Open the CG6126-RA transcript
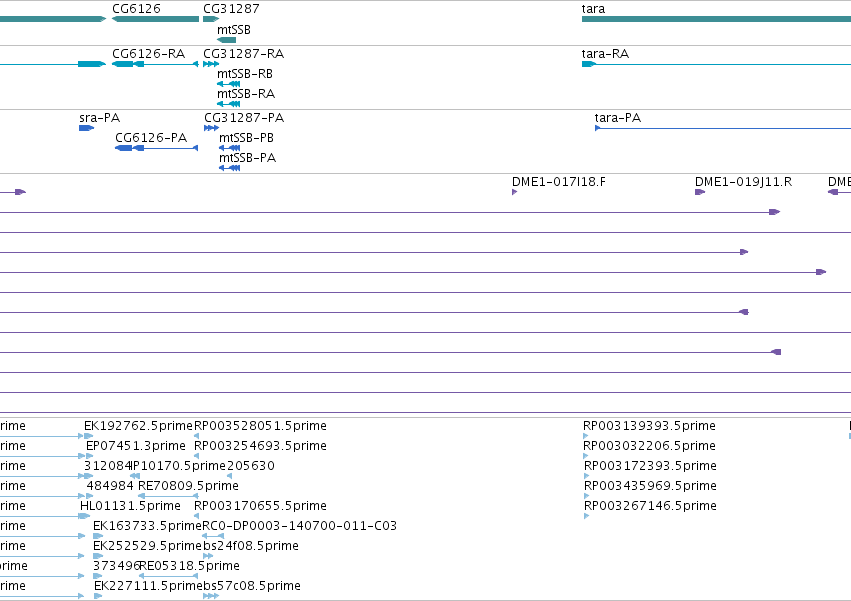This screenshot has height=601, width=851. [149, 54]
